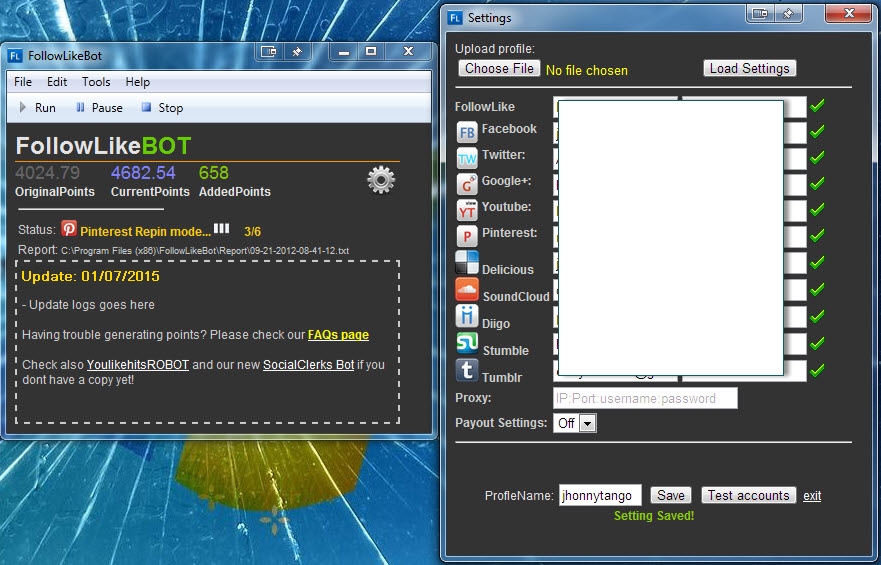Click the 'No file chosen' text

pyautogui.click(x=587, y=70)
